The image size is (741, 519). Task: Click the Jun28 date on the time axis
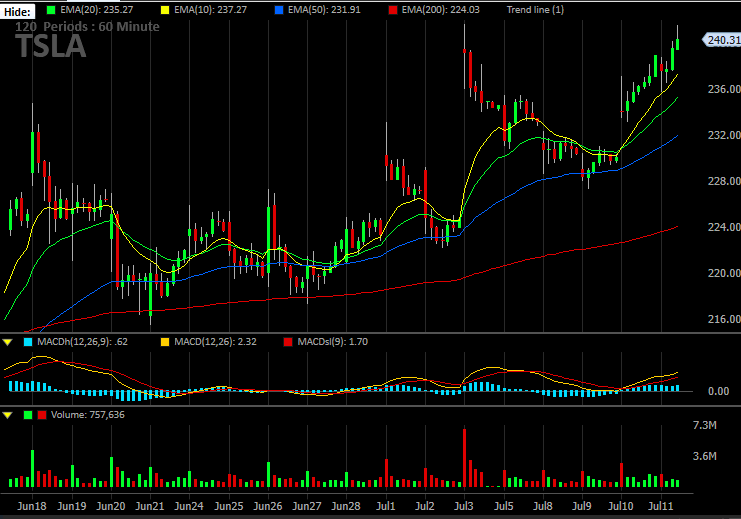(x=346, y=506)
